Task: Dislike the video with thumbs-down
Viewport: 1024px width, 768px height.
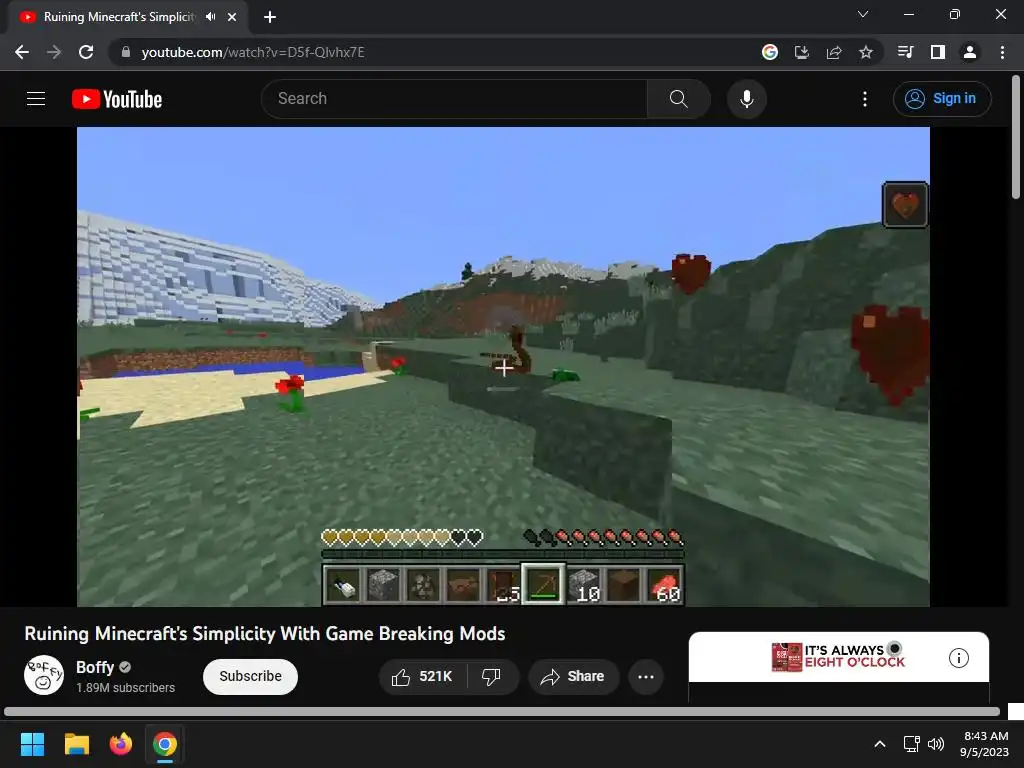Action: (492, 677)
